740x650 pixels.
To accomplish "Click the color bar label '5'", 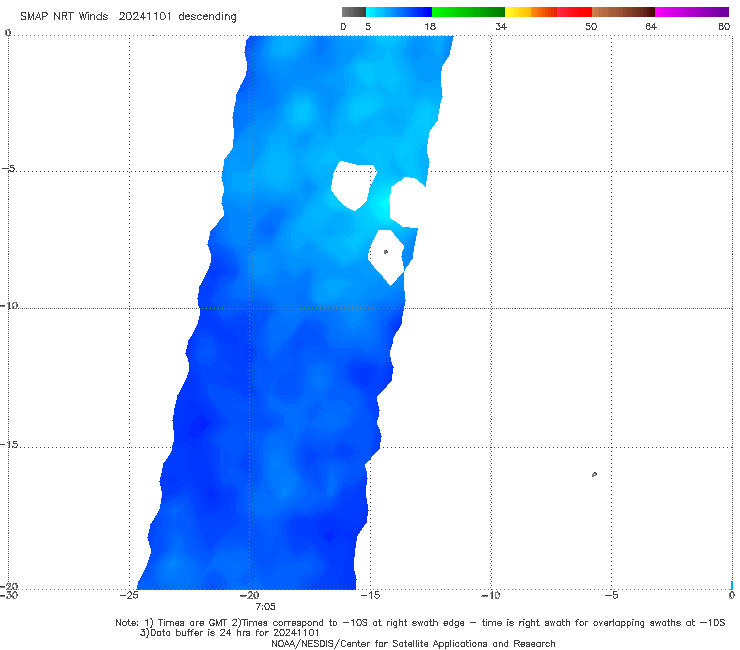I will [x=368, y=26].
